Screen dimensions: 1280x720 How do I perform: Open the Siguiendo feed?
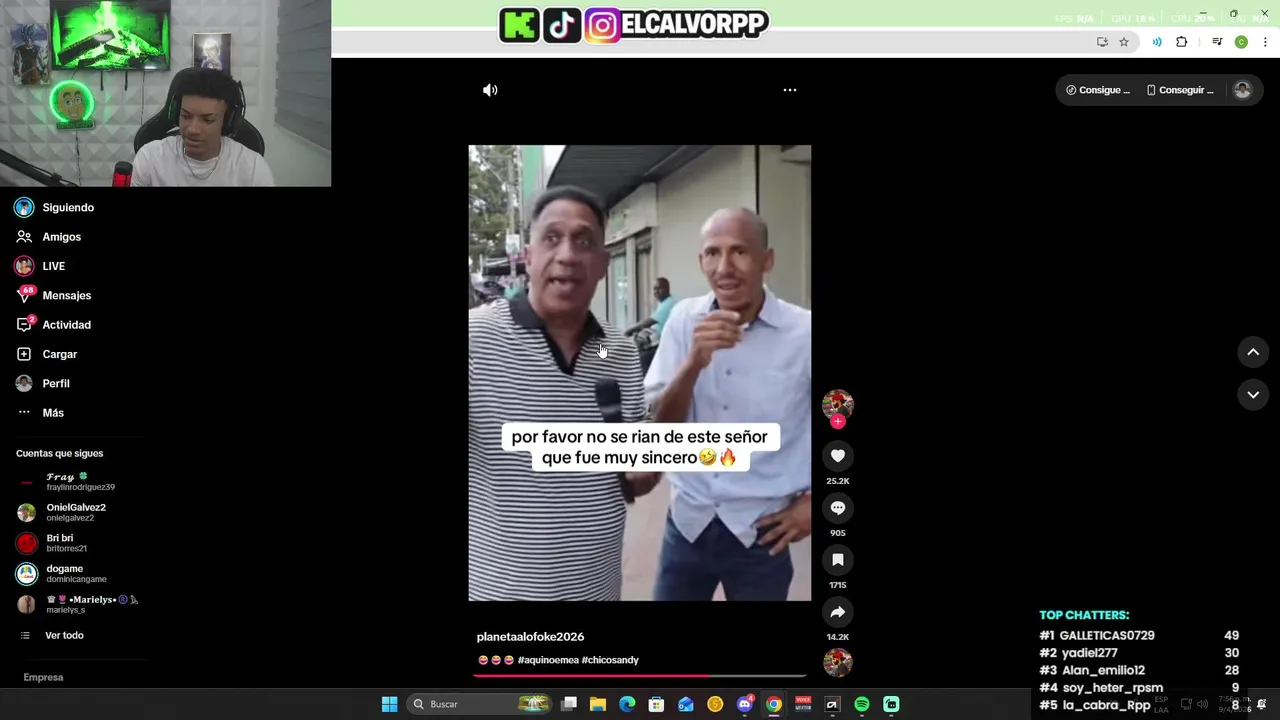67,208
